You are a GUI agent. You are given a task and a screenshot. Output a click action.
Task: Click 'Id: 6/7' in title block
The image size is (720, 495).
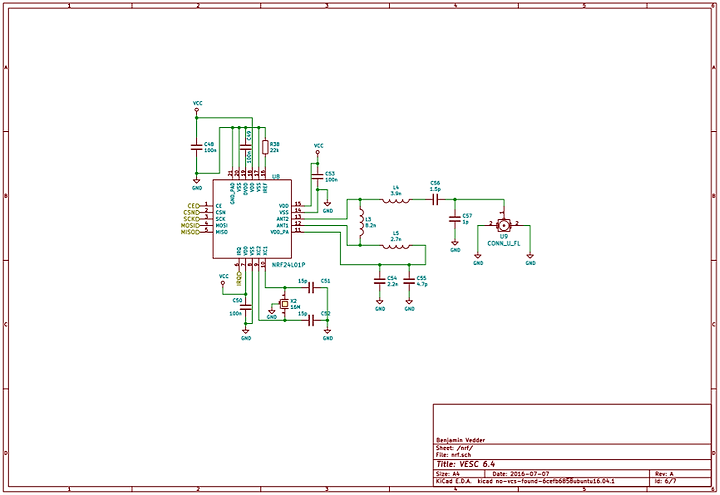(665, 481)
